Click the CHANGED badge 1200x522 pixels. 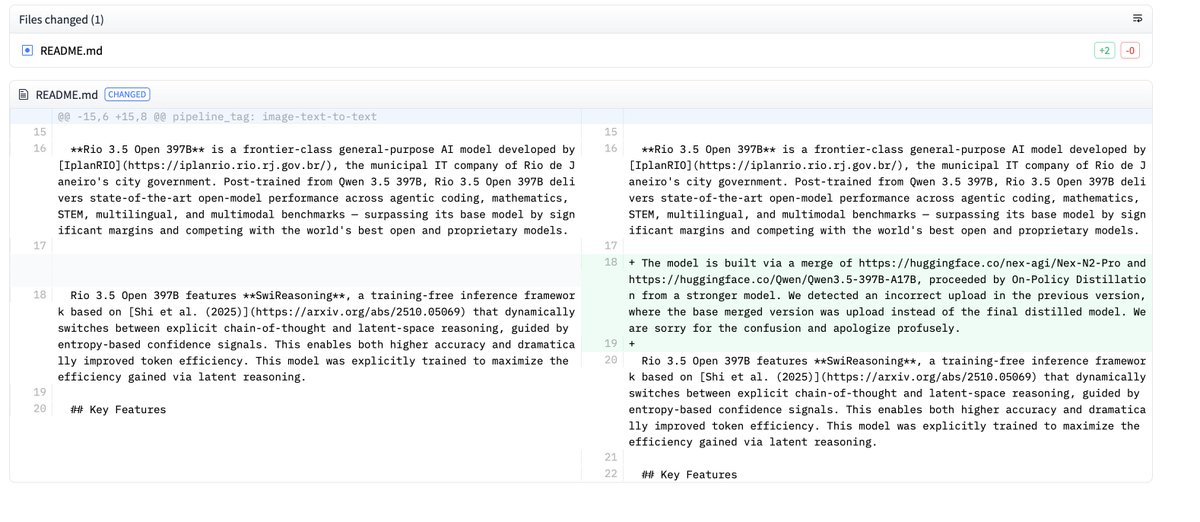(127, 94)
